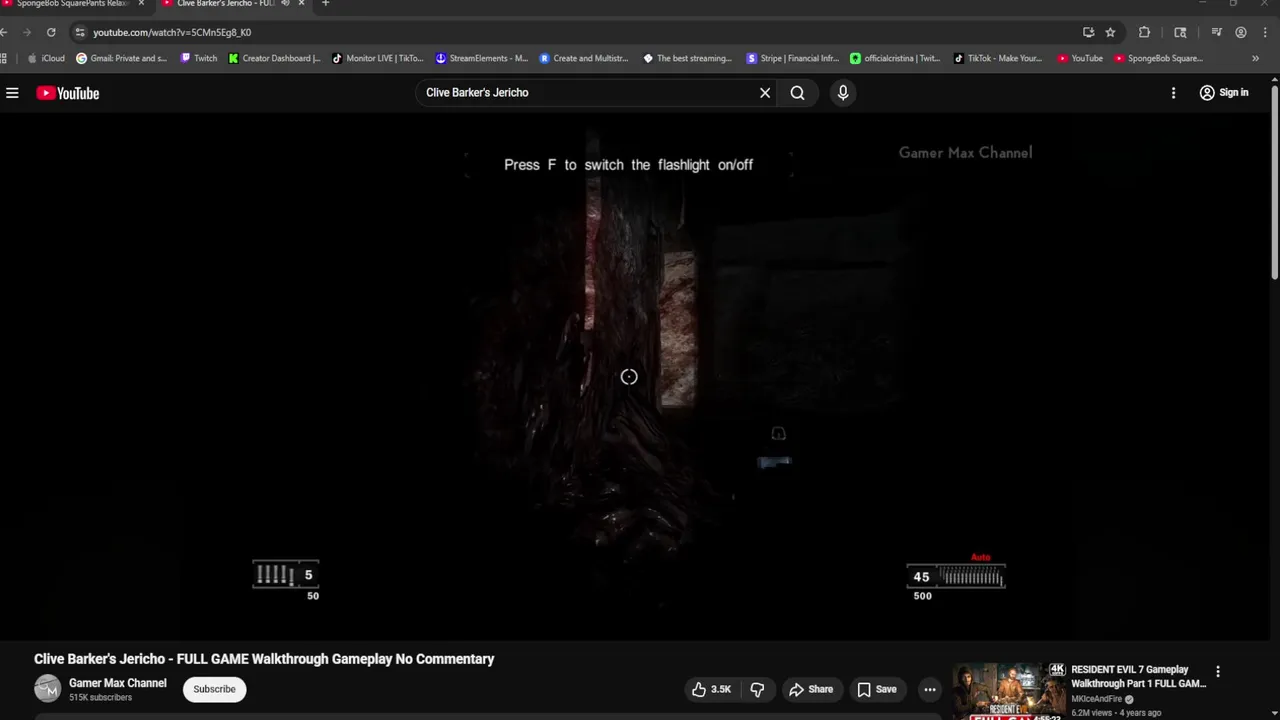The image size is (1280, 720).
Task: Close the Clive Barker's Jericho tab
Action: pos(301,4)
